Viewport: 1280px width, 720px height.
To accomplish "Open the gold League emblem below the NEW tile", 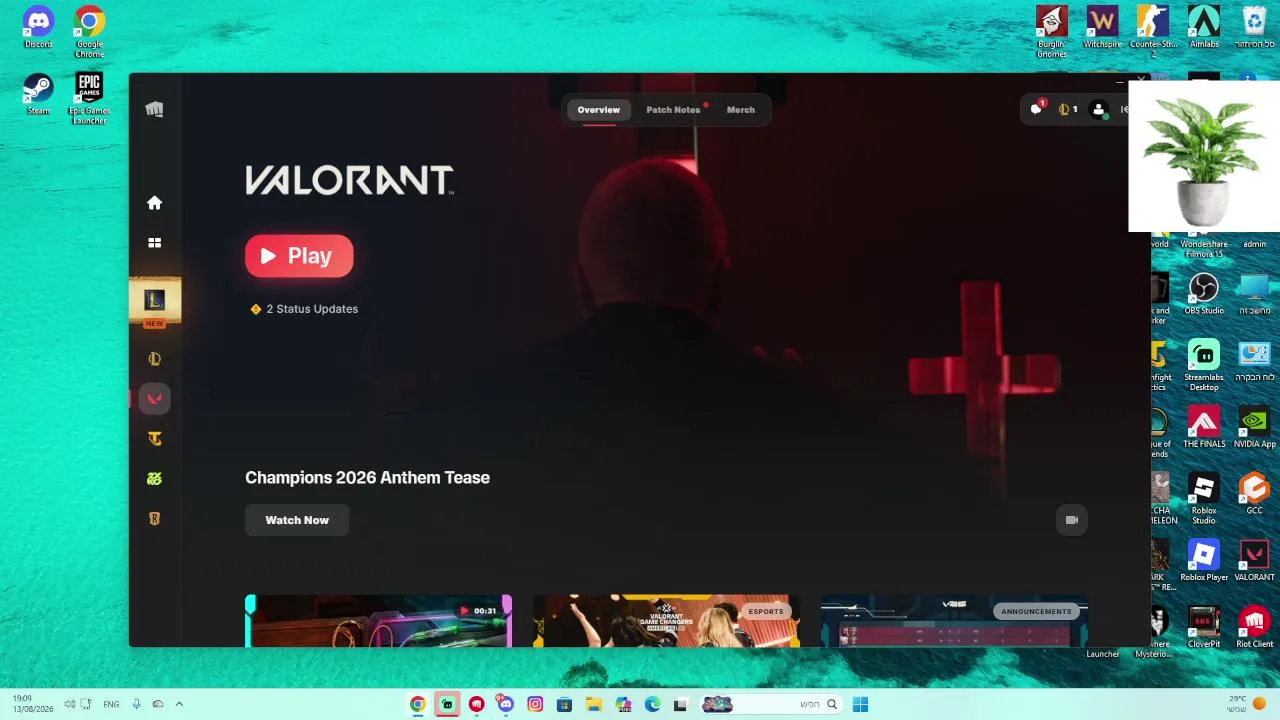I will (x=154, y=359).
